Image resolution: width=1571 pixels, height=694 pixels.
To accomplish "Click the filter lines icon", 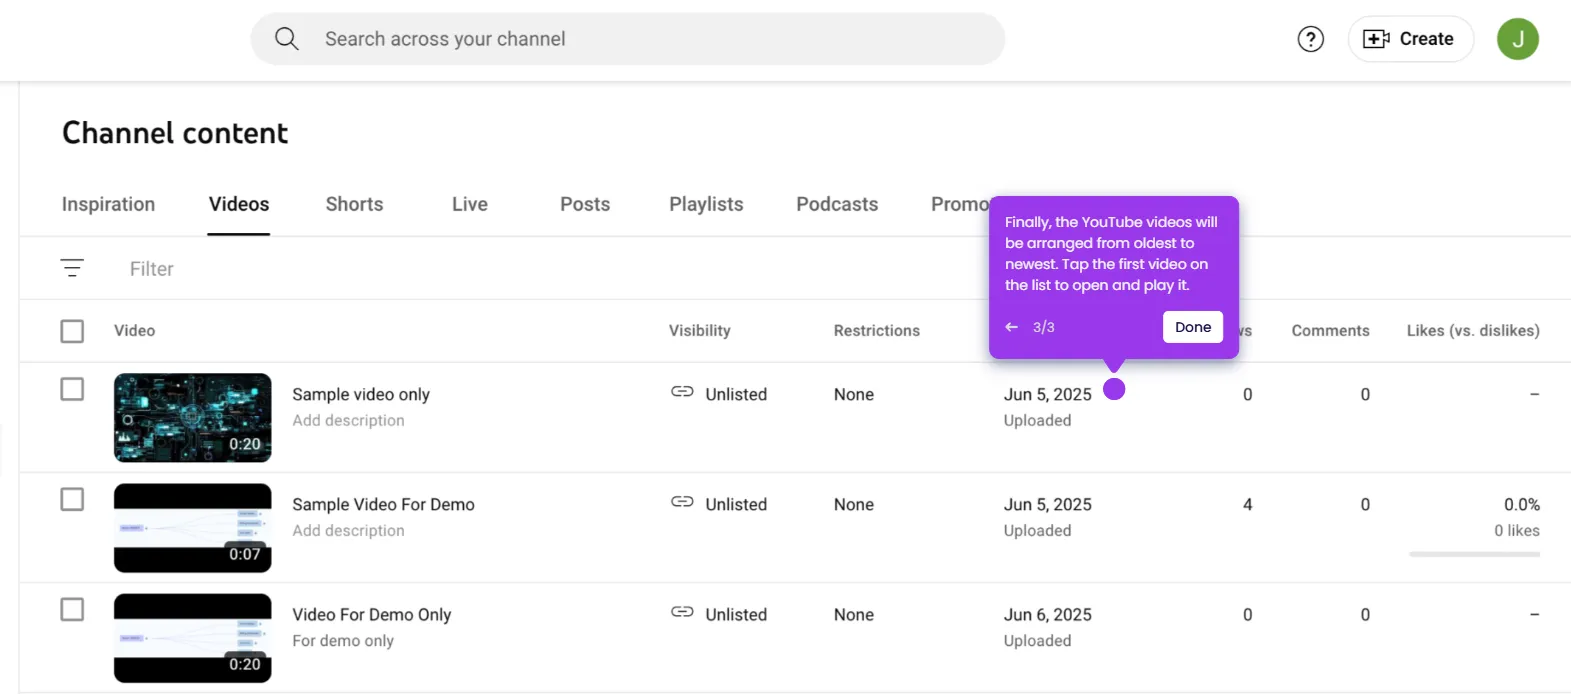I will [x=72, y=268].
